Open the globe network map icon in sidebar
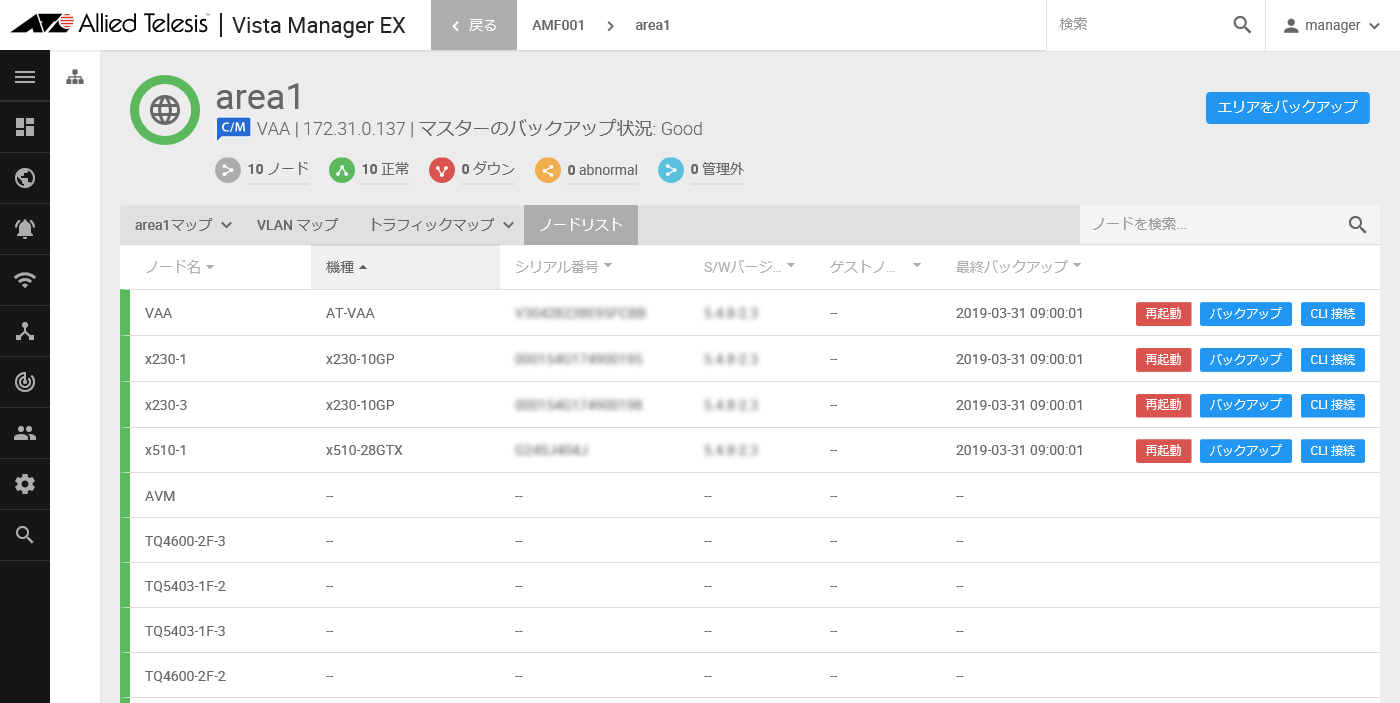1400x703 pixels. click(25, 178)
